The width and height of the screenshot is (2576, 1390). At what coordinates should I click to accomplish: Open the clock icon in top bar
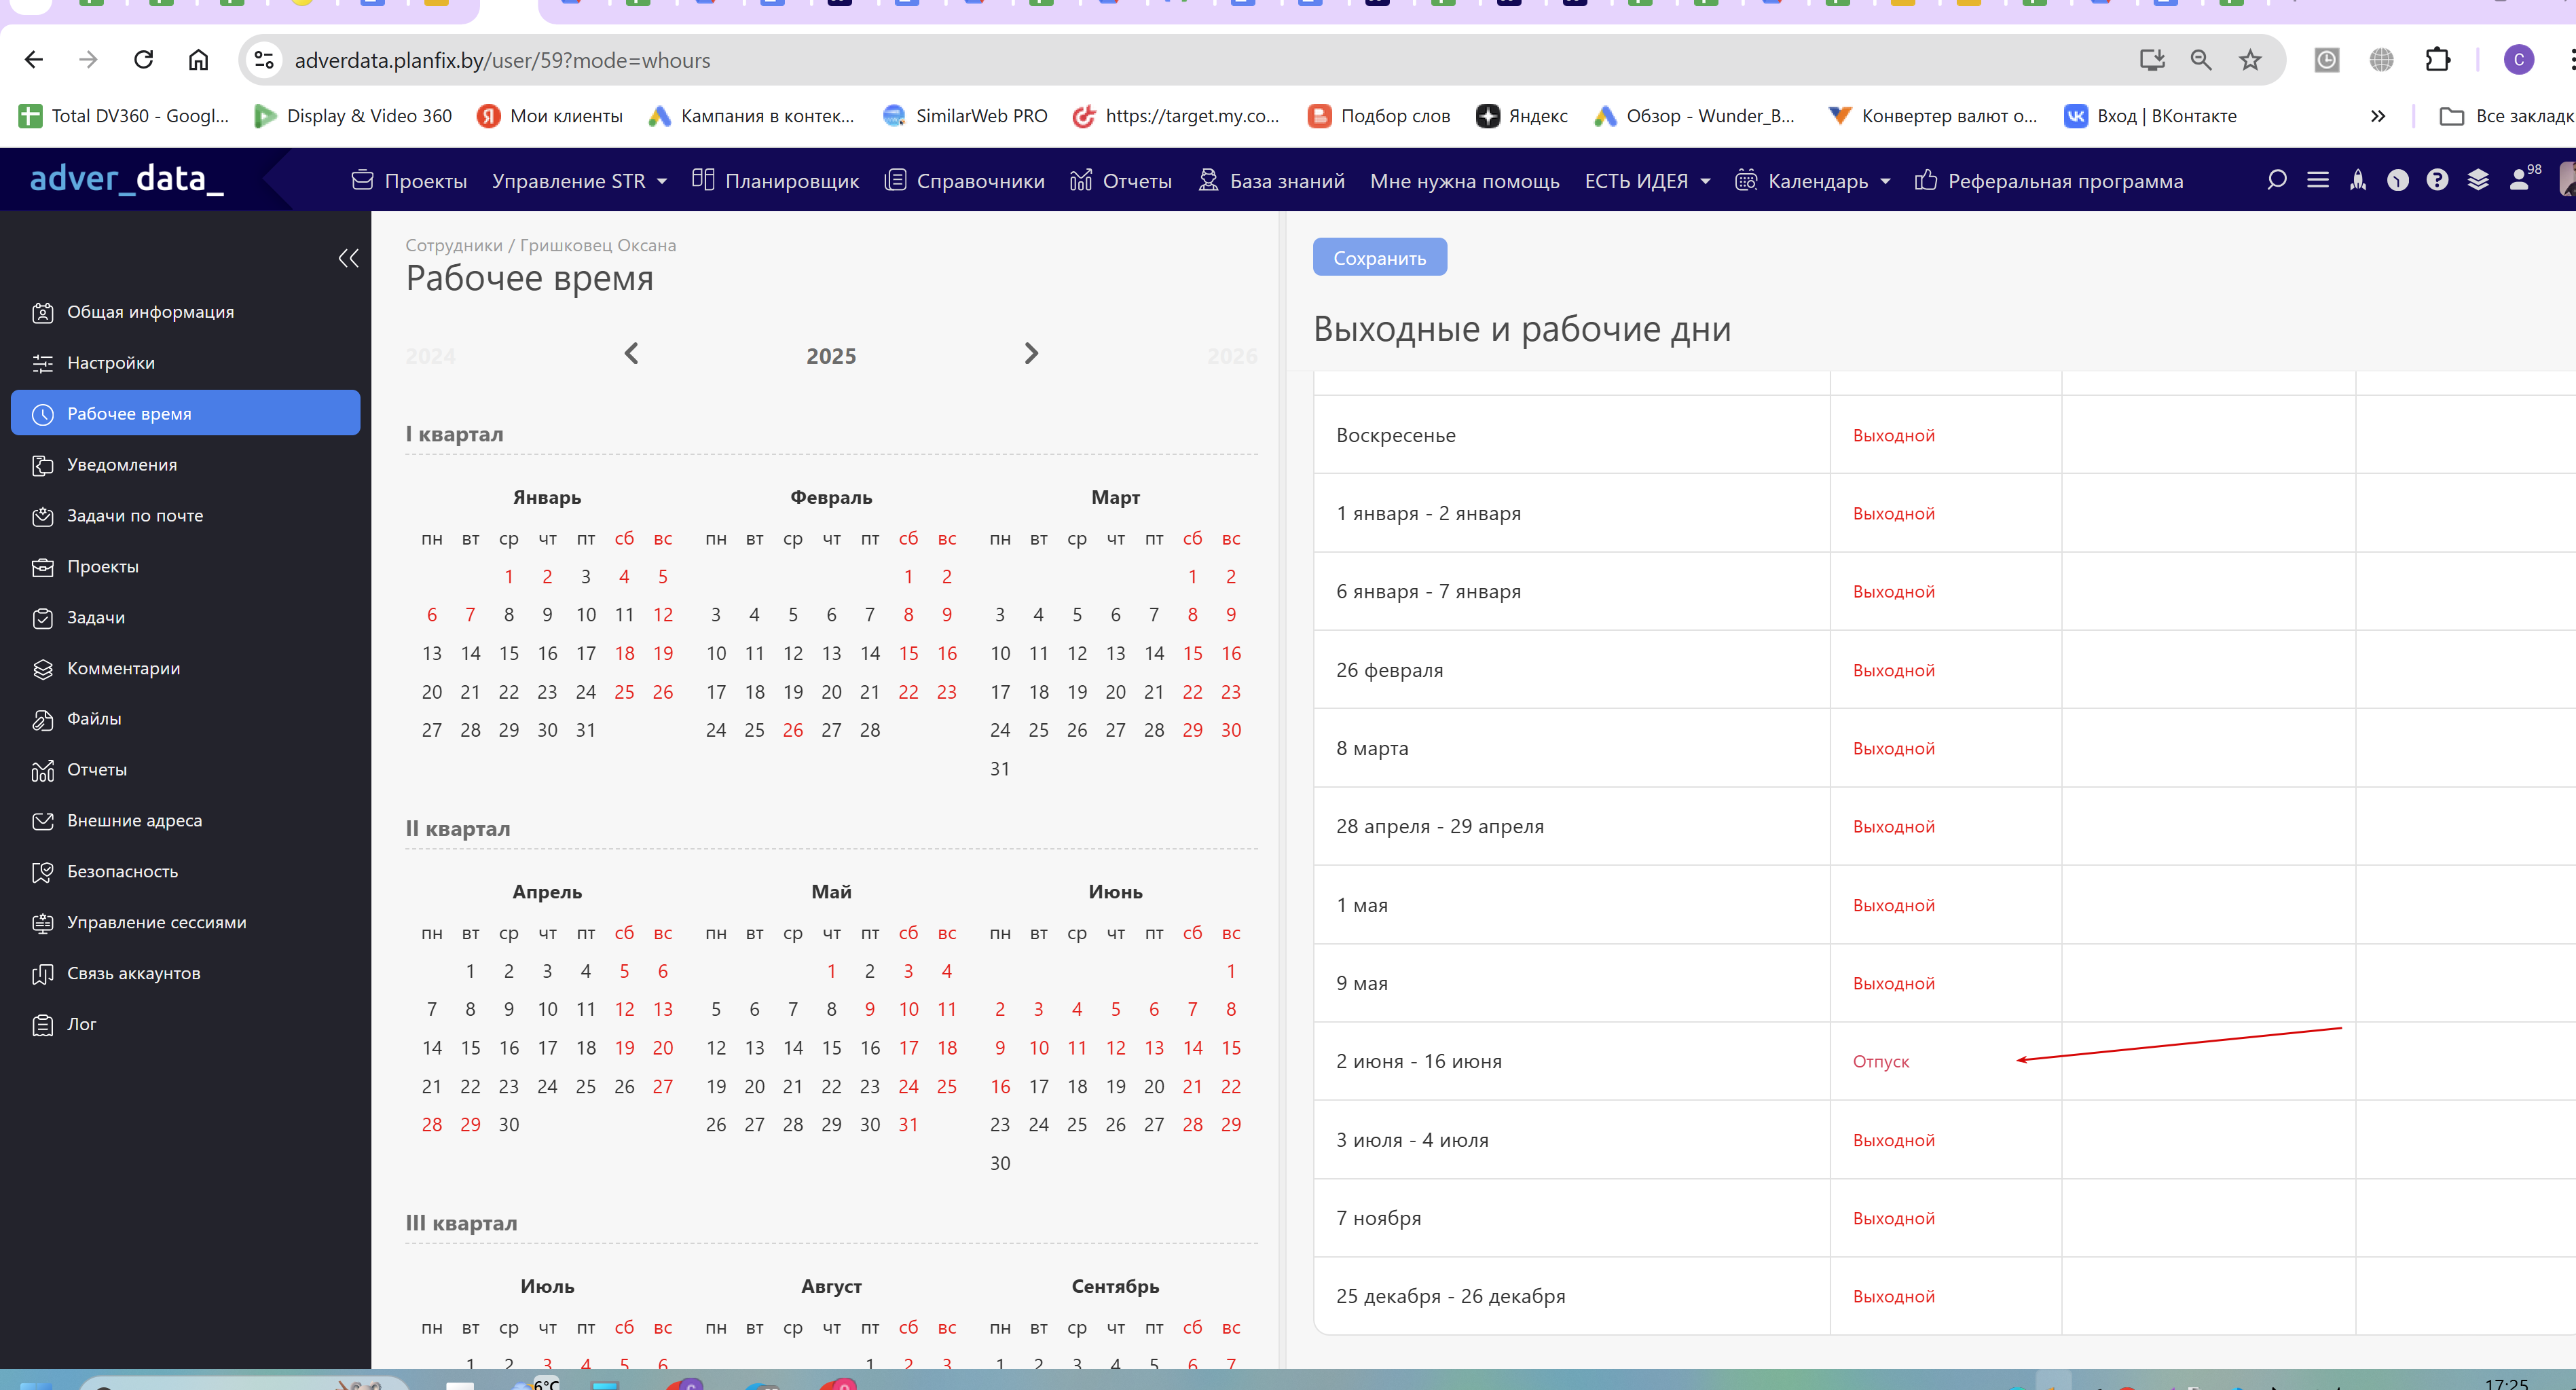tap(2397, 180)
